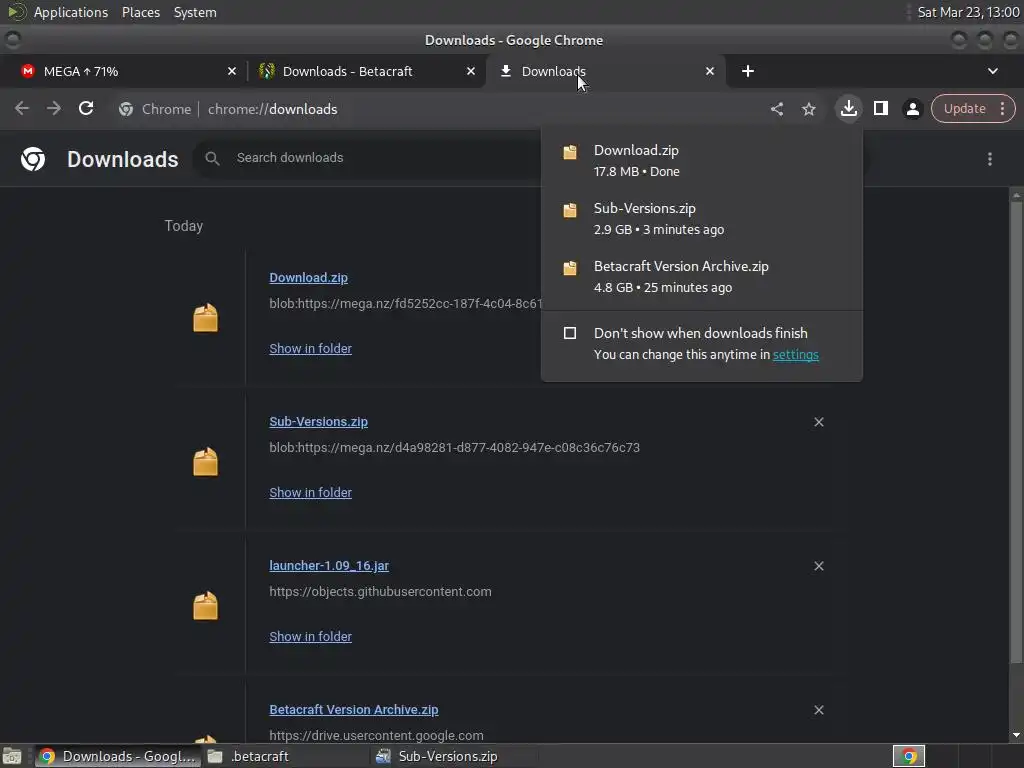
Task: Toggle the downloads toolbar button
Action: pos(848,108)
